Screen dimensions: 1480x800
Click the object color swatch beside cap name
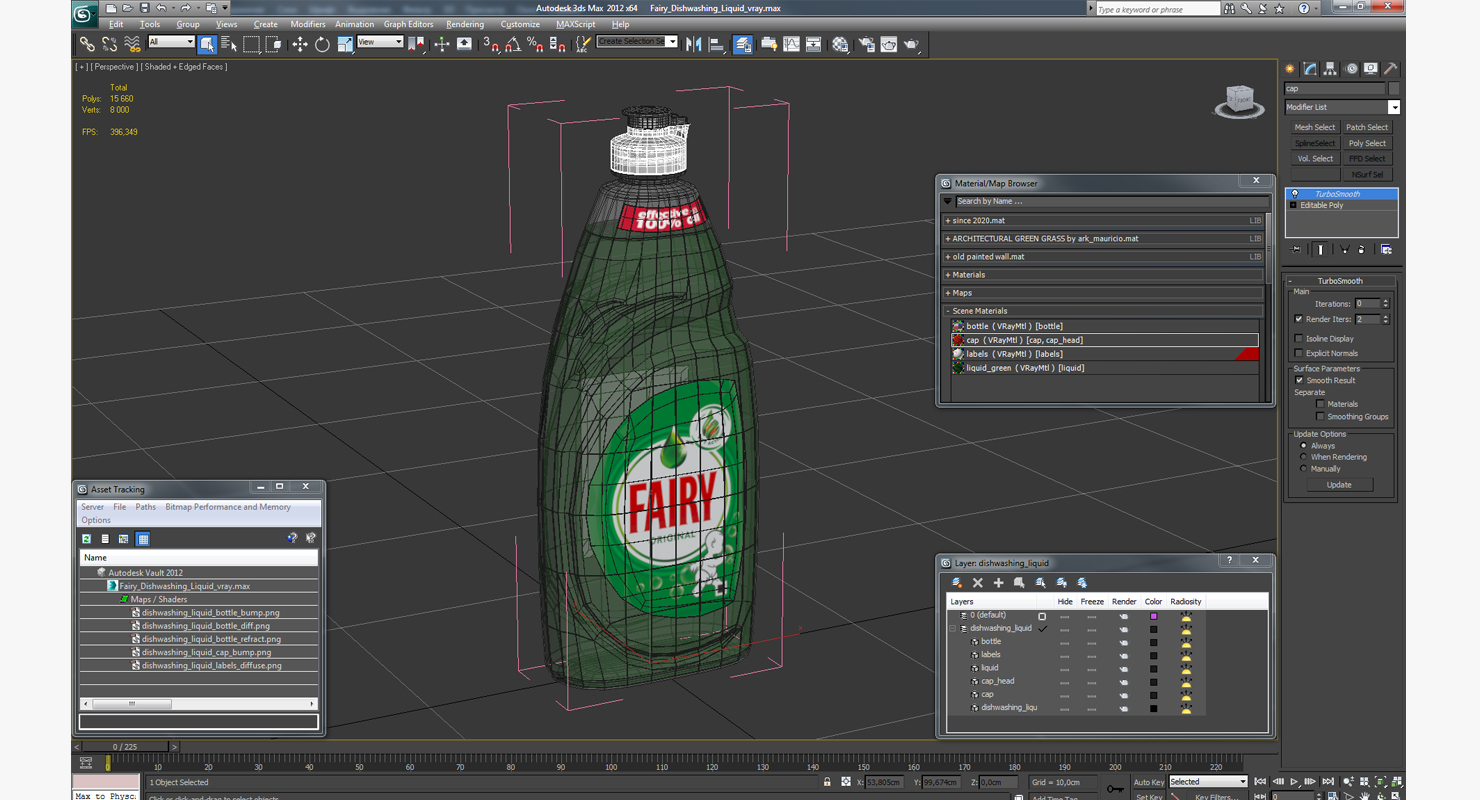pos(1394,89)
